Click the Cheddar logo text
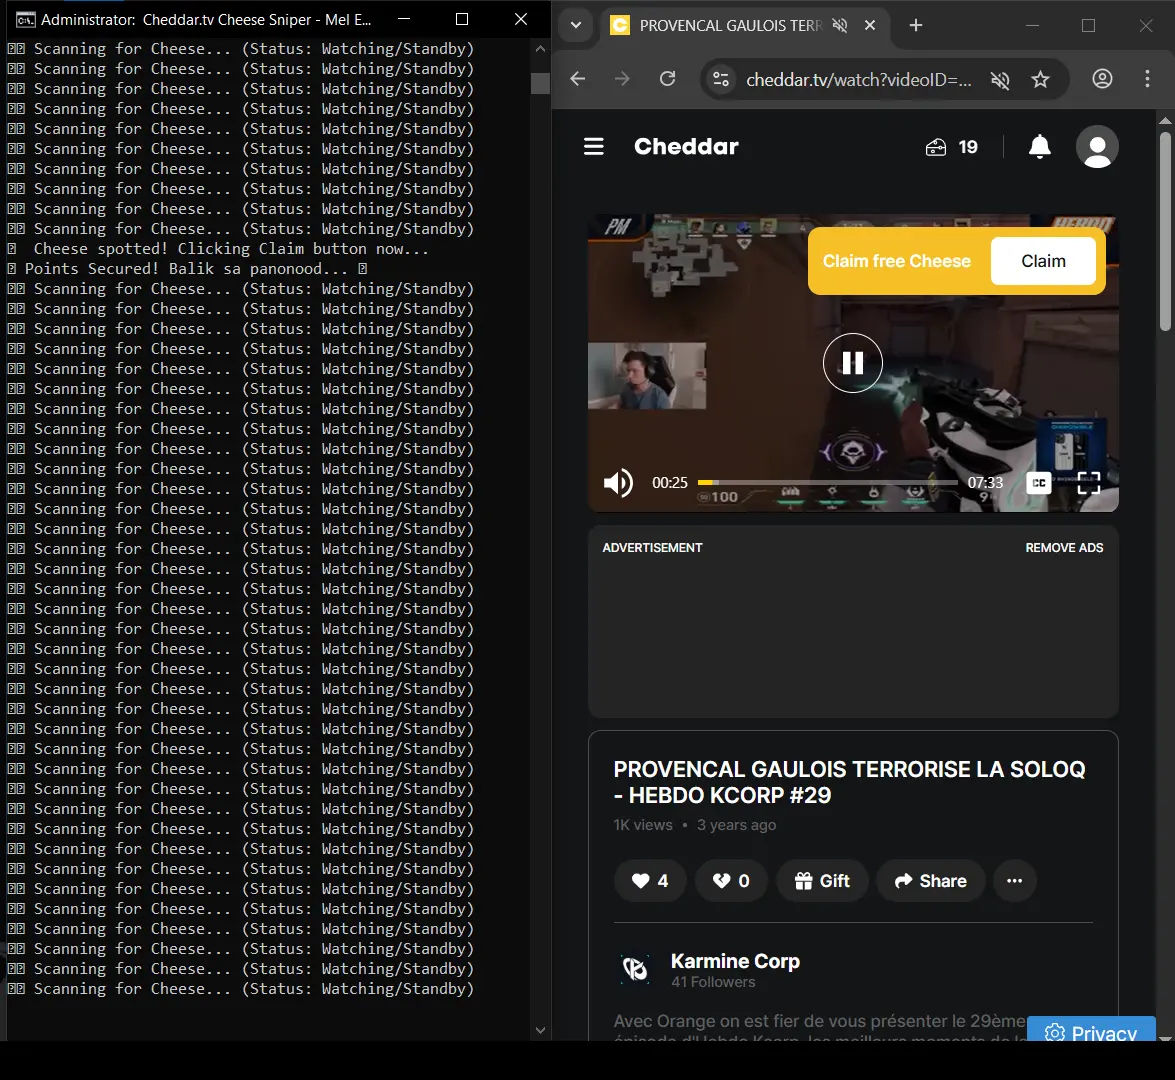 coord(686,147)
